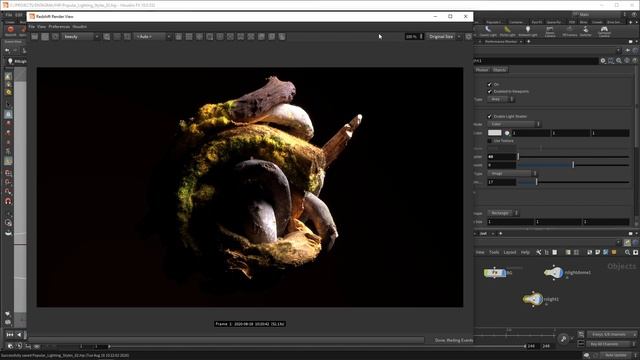Select the VR Camera shelf tool
The width and height of the screenshot is (640, 360).
coord(569,31)
